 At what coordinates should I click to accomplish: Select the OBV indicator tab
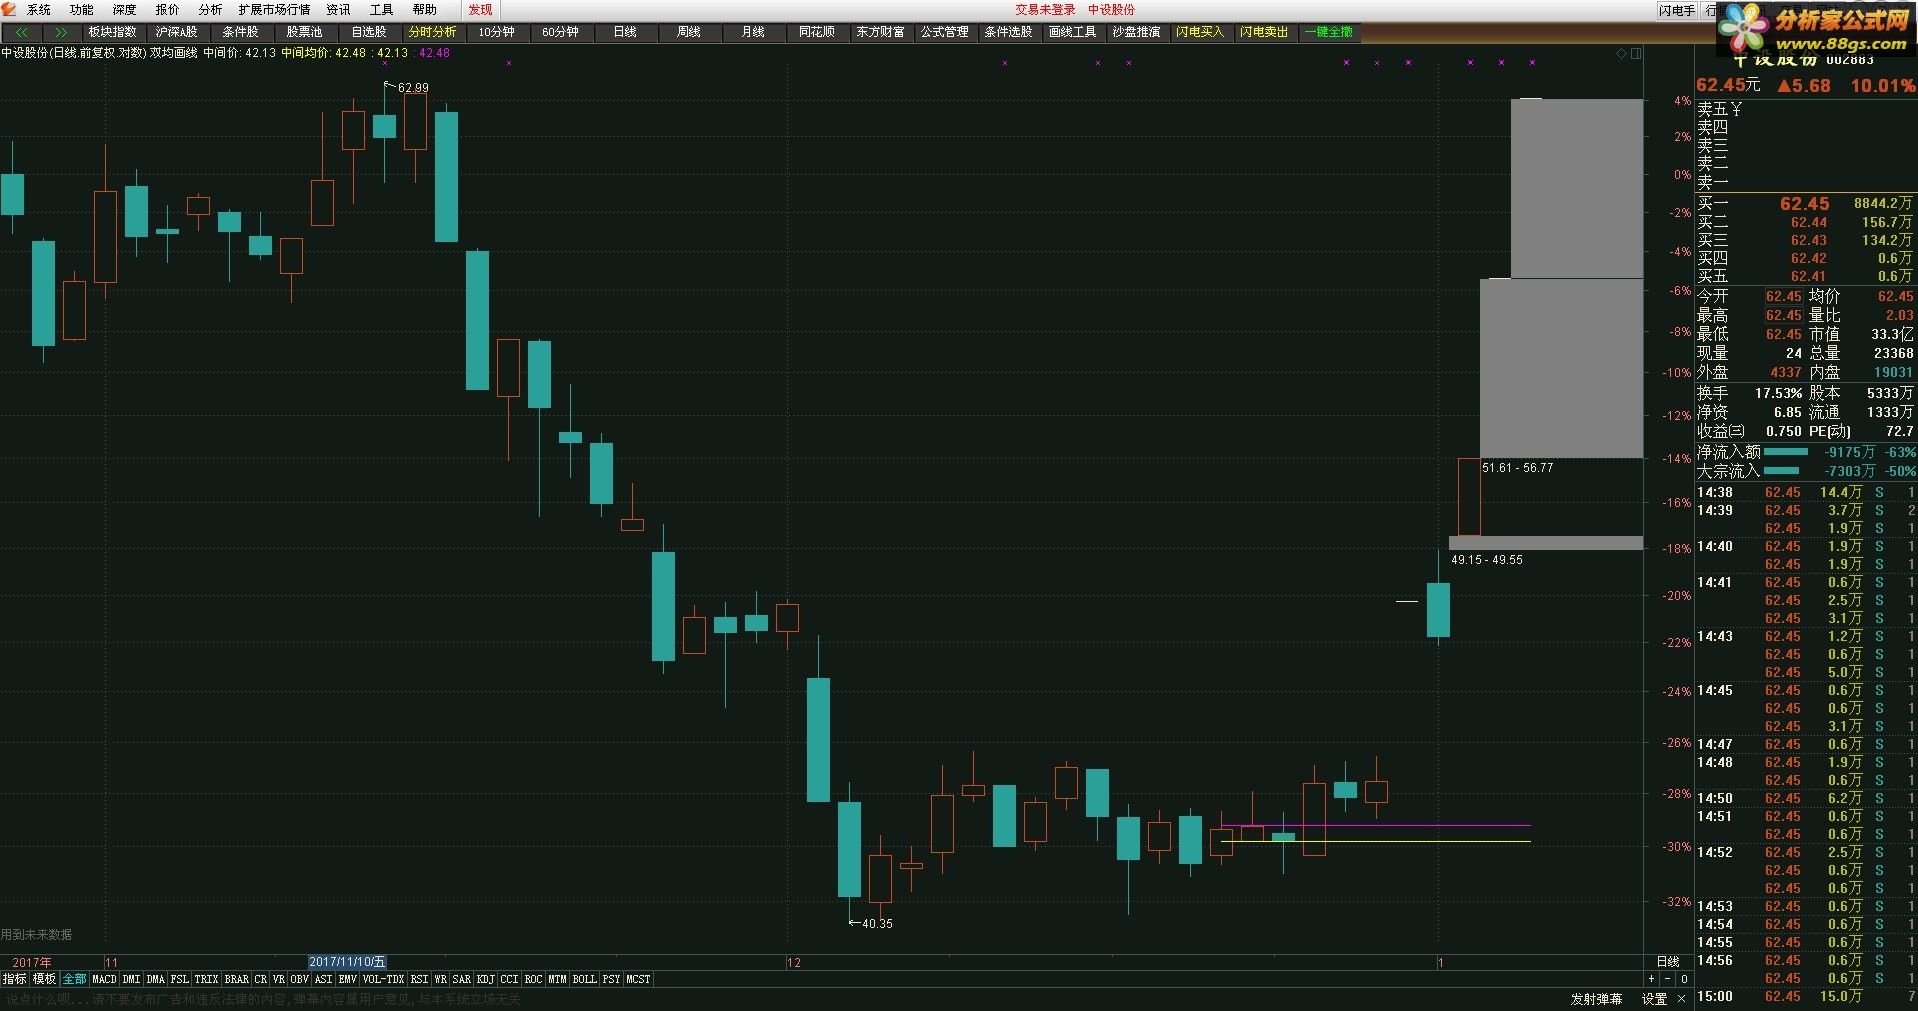pyautogui.click(x=299, y=979)
